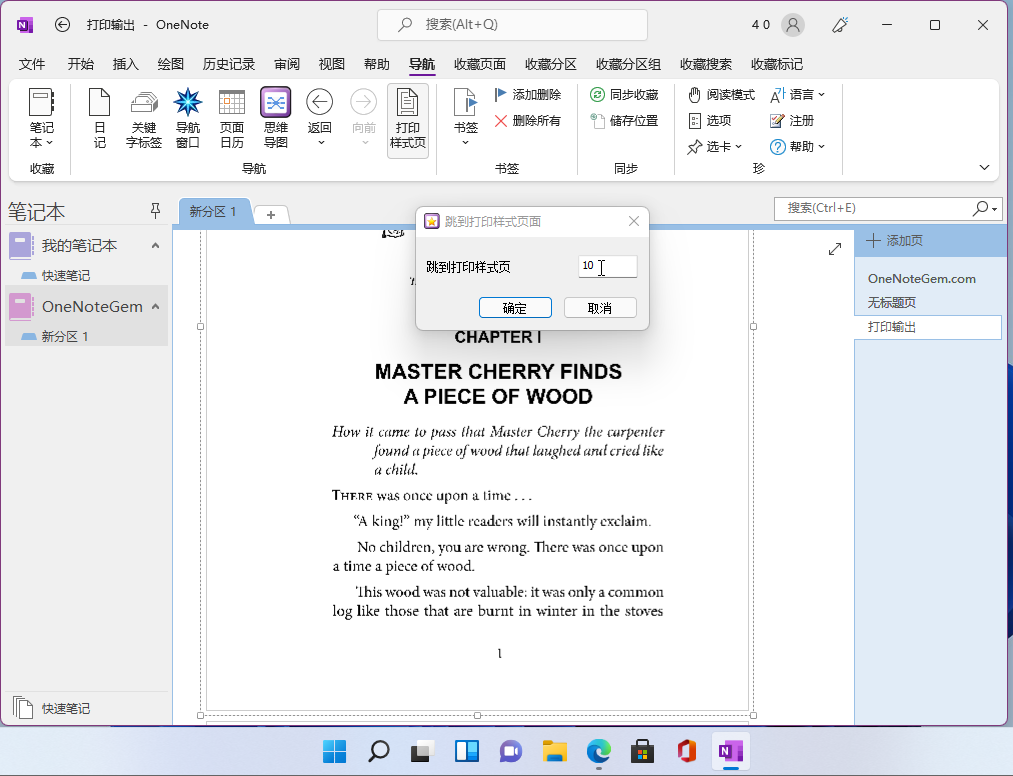Click the 注册 register icon
The width and height of the screenshot is (1013, 776).
(777, 121)
